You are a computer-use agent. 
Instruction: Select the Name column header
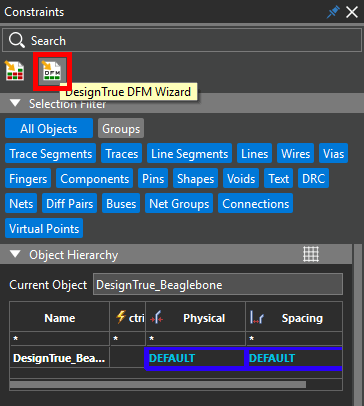(x=60, y=317)
